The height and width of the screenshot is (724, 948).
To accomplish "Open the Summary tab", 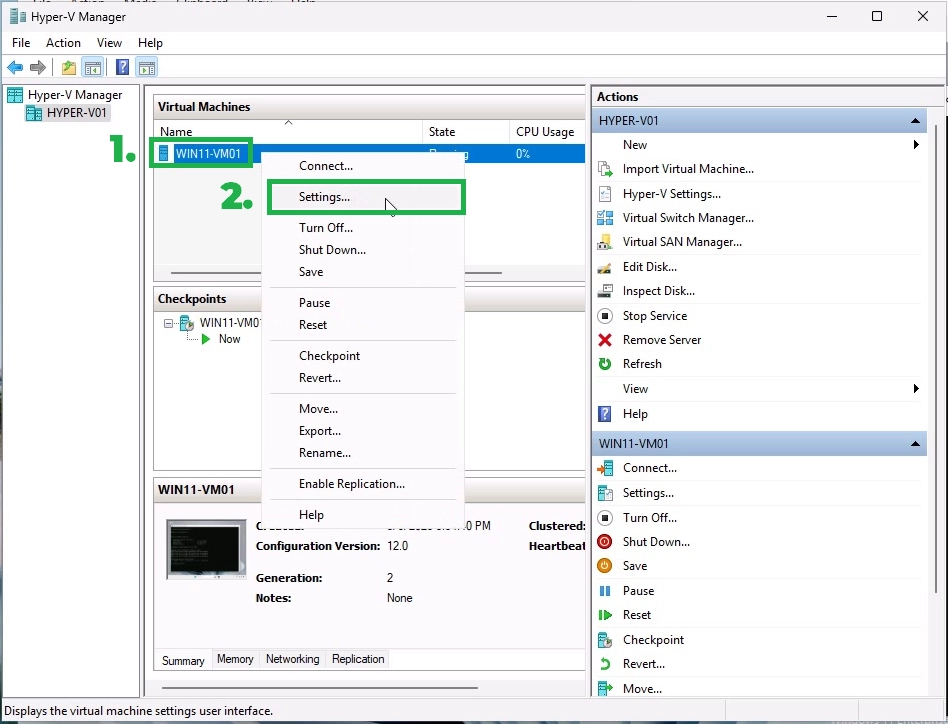I will pyautogui.click(x=183, y=661).
